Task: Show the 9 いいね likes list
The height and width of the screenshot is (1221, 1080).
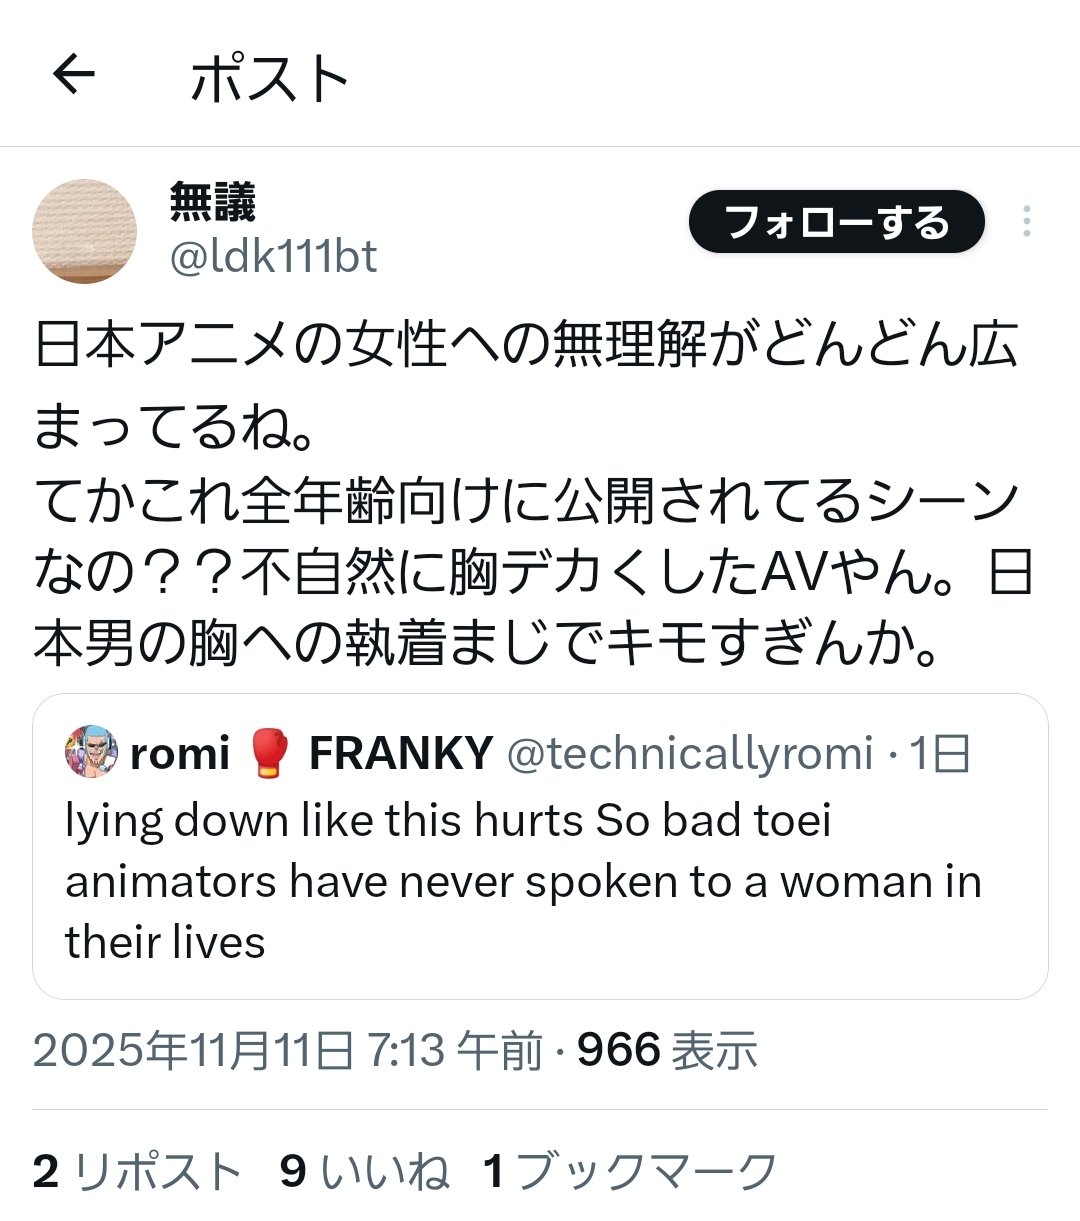Action: point(364,1171)
